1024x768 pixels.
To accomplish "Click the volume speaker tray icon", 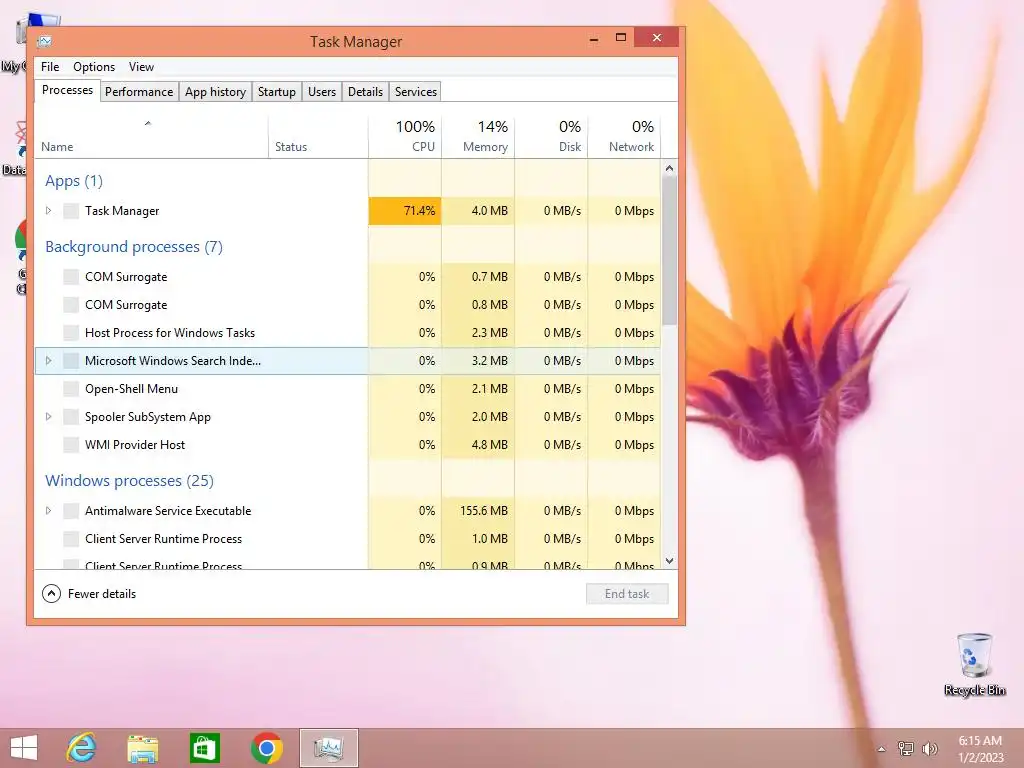I will [x=929, y=748].
